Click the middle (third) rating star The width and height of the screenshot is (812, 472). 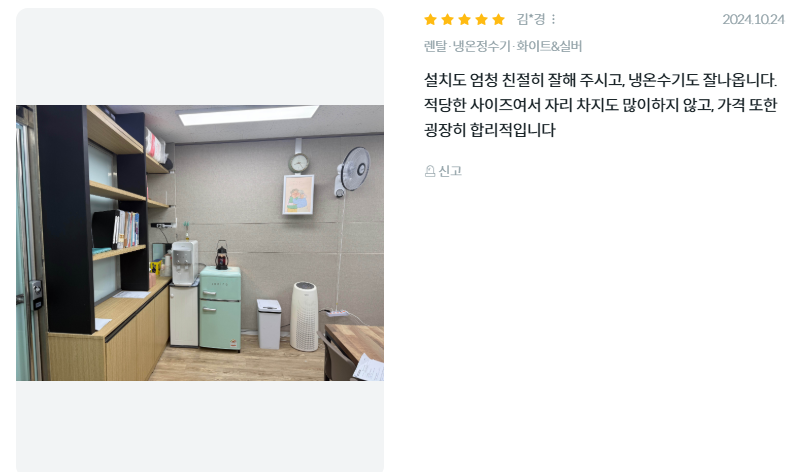pyautogui.click(x=465, y=20)
